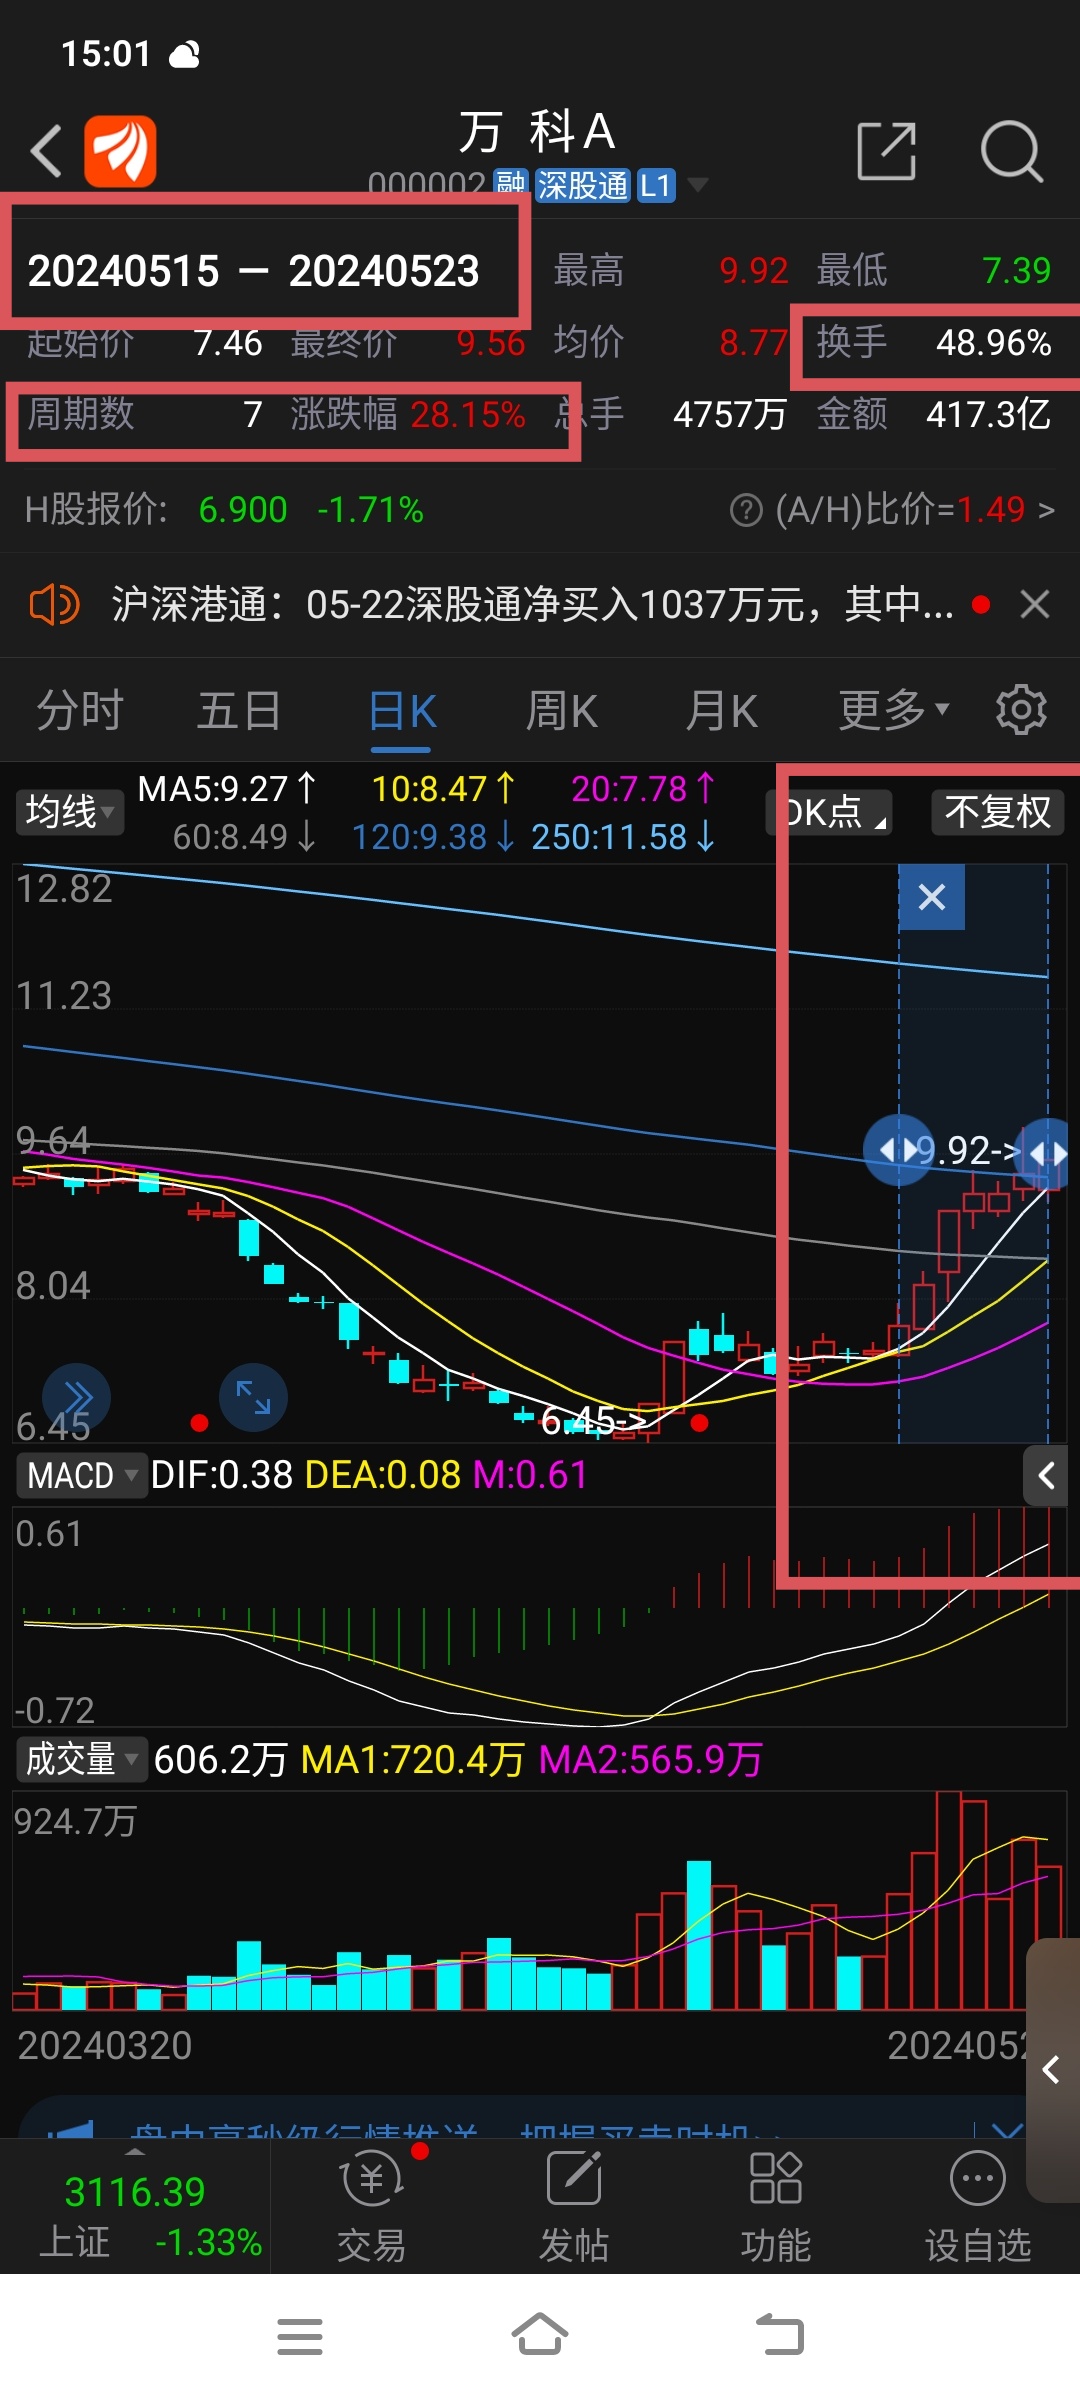Switch to 周K chart tab
The width and height of the screenshot is (1080, 2400).
pos(561,711)
